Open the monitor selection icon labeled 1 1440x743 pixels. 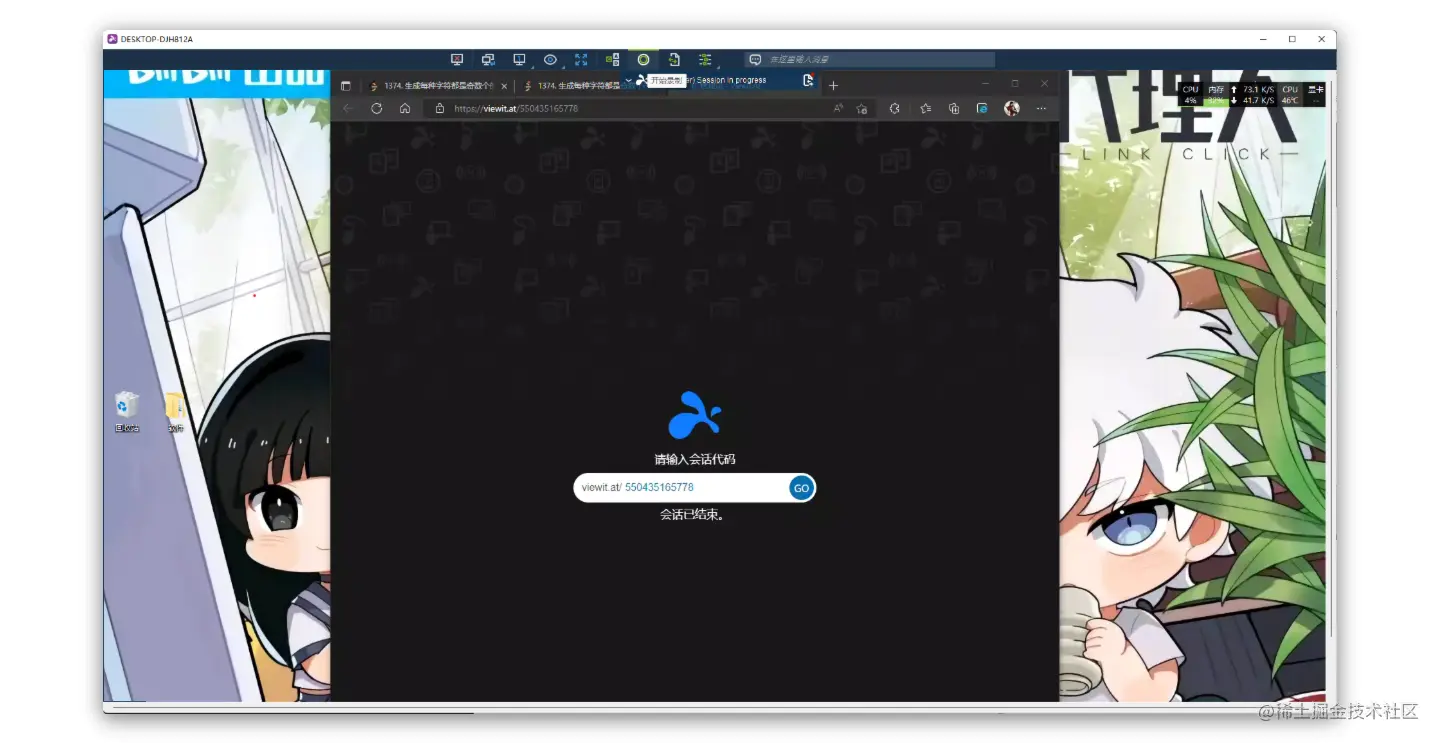[x=519, y=60]
